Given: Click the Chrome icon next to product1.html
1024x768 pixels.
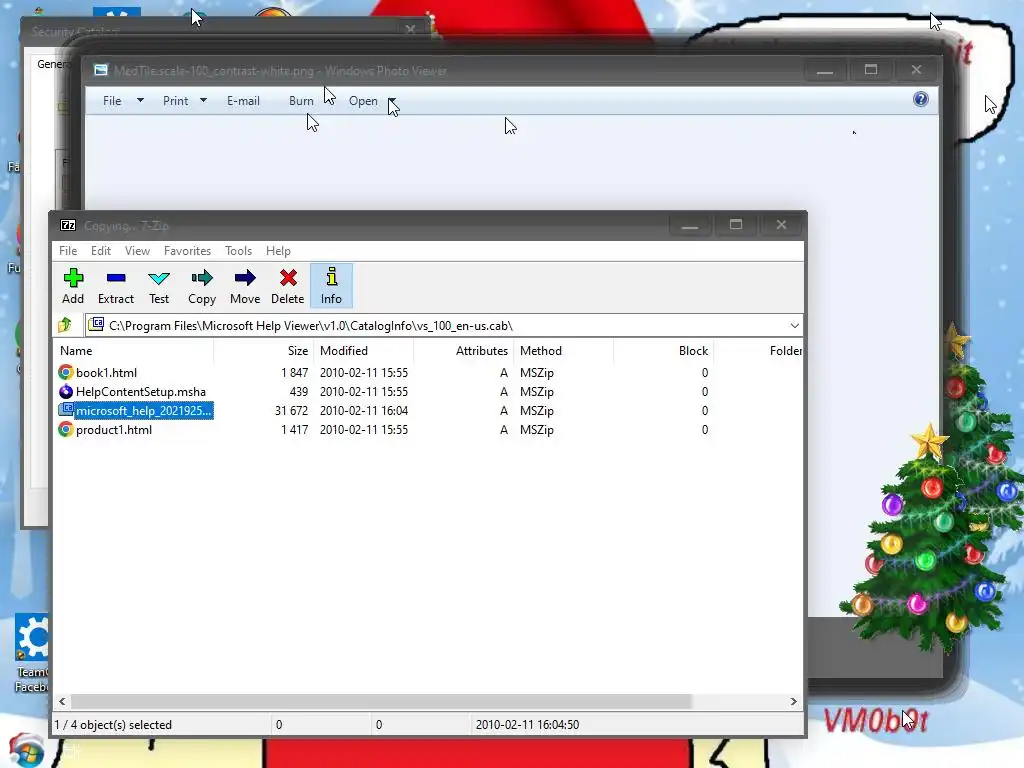Looking at the screenshot, I should point(65,429).
